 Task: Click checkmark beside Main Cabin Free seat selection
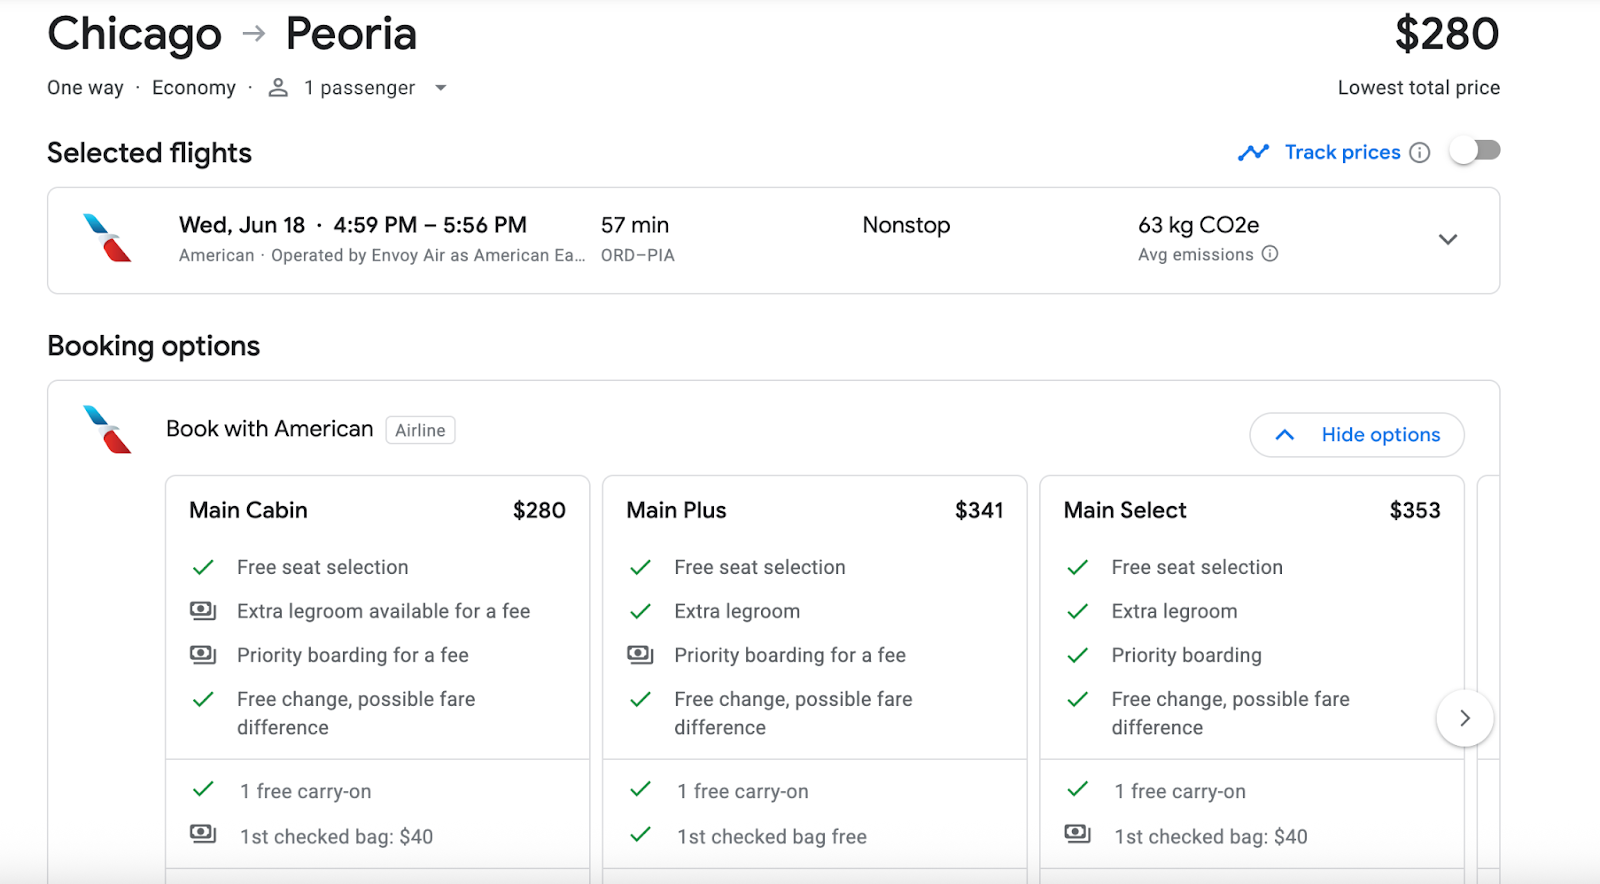click(203, 567)
